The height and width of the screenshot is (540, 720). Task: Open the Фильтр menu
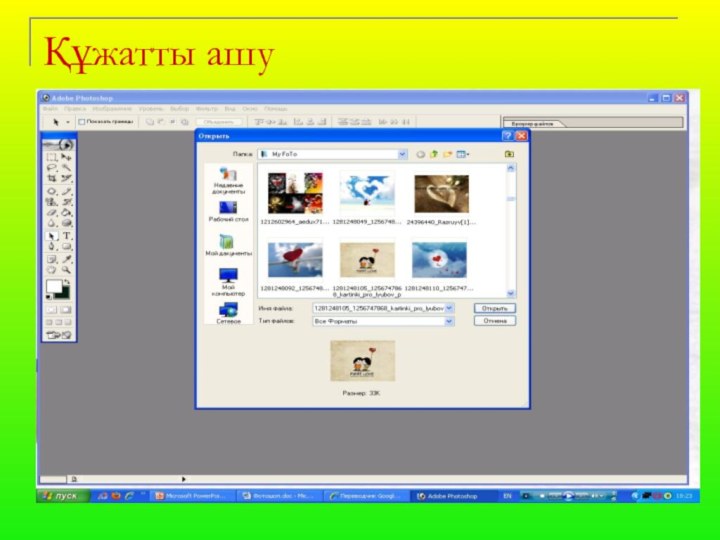pyautogui.click(x=206, y=108)
